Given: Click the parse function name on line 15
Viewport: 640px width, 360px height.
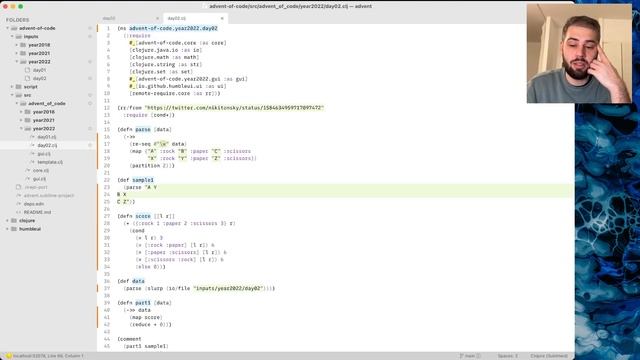Looking at the screenshot, I should point(143,129).
